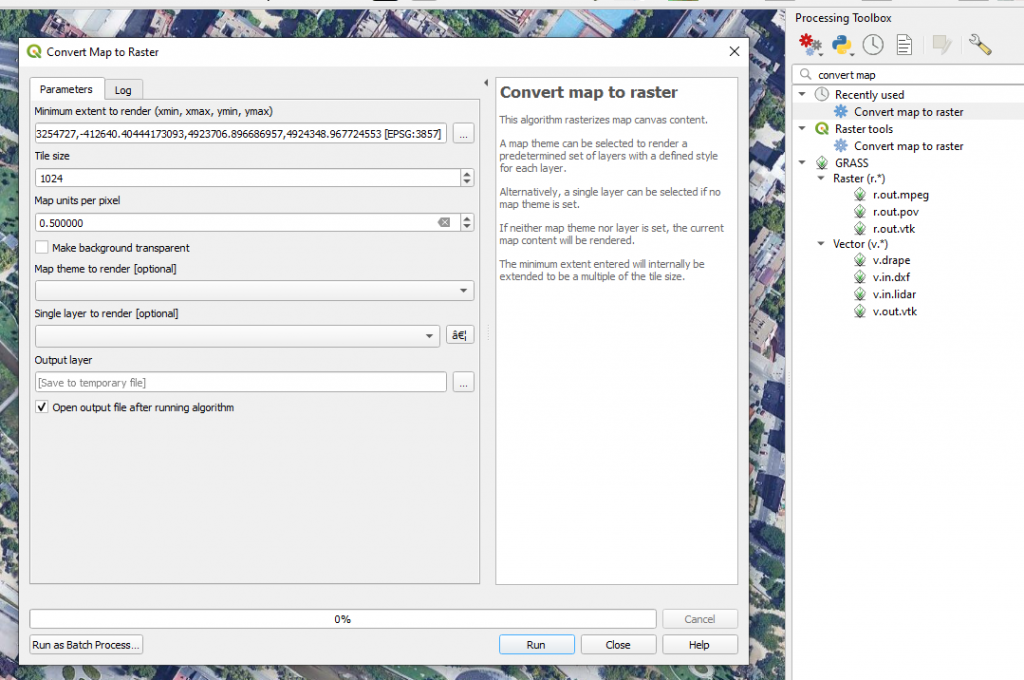Open the Models menu gear icon in Processing Toolbox
1024x680 pixels.
pyautogui.click(x=810, y=44)
